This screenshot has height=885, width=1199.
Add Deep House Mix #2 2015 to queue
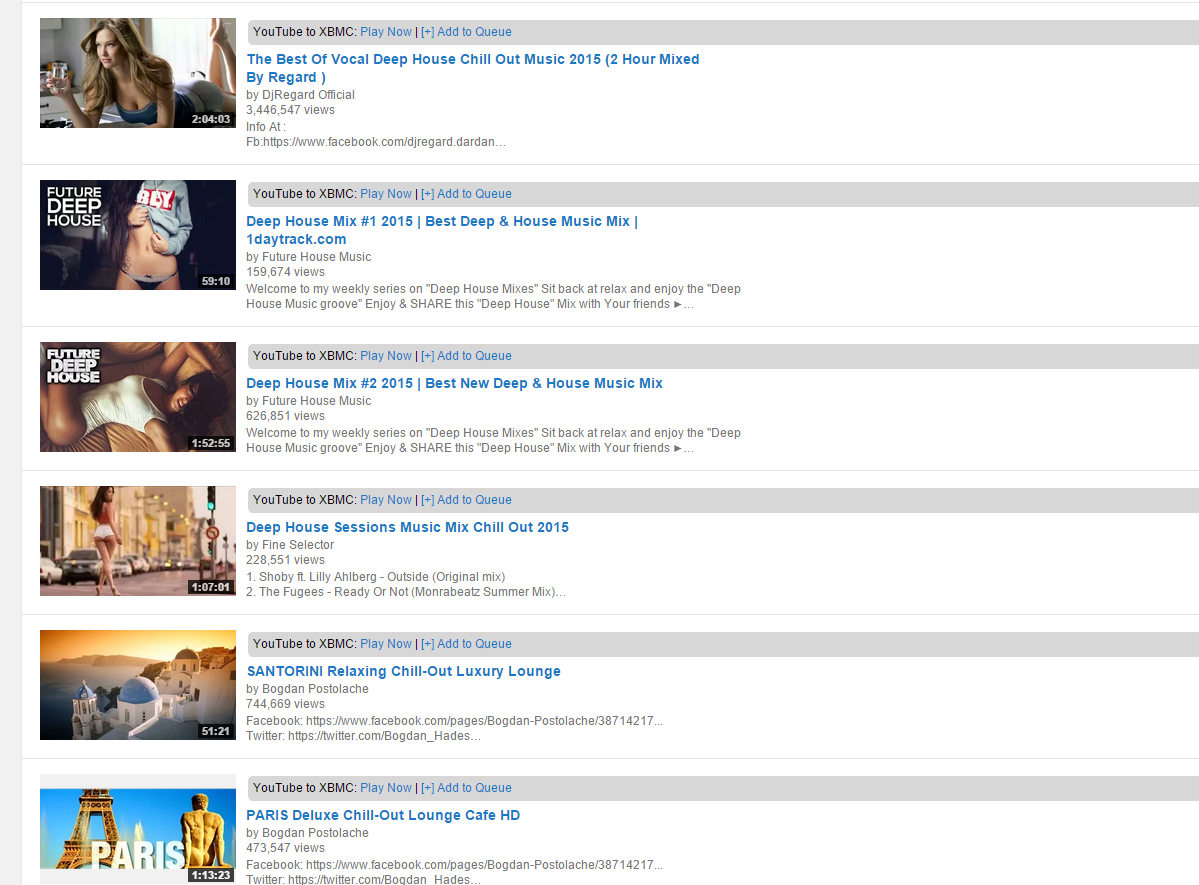[x=466, y=356]
